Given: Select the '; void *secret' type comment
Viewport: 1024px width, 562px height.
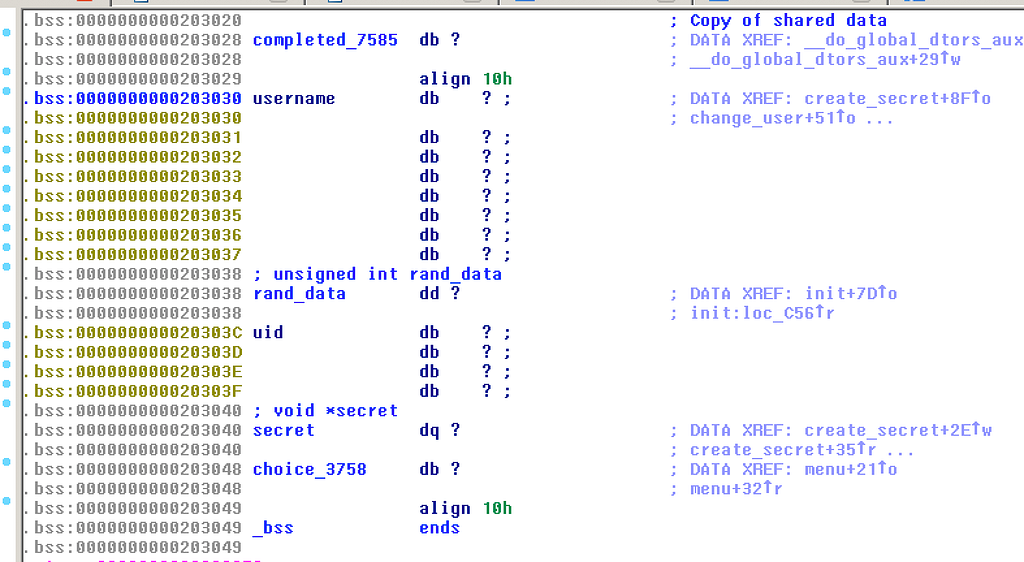Looking at the screenshot, I should pyautogui.click(x=325, y=411).
